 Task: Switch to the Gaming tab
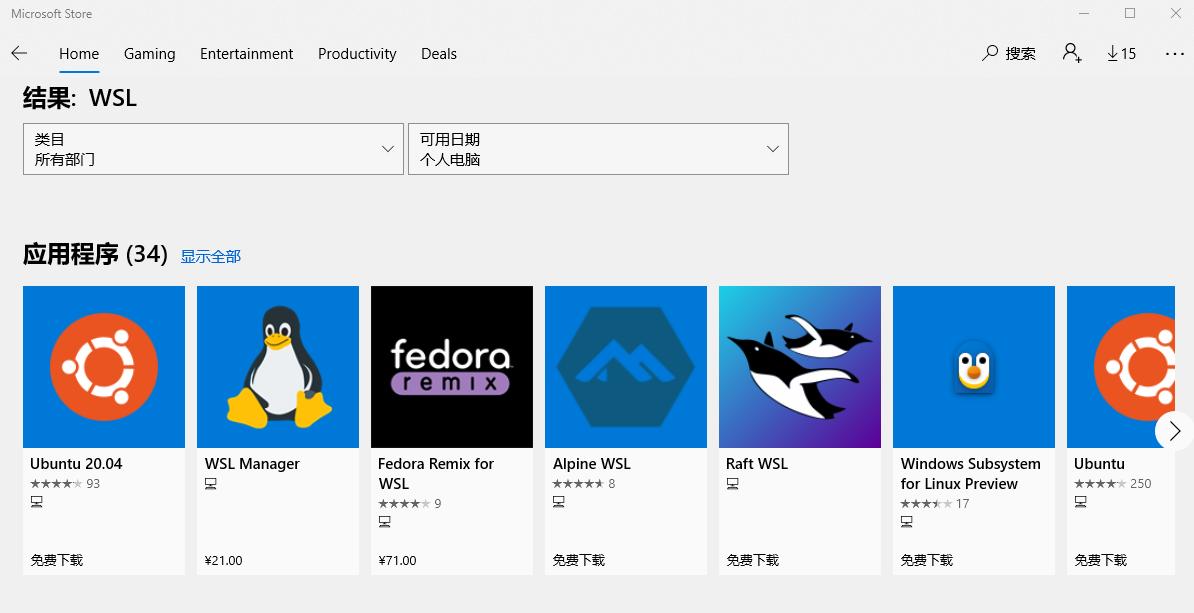(x=149, y=54)
